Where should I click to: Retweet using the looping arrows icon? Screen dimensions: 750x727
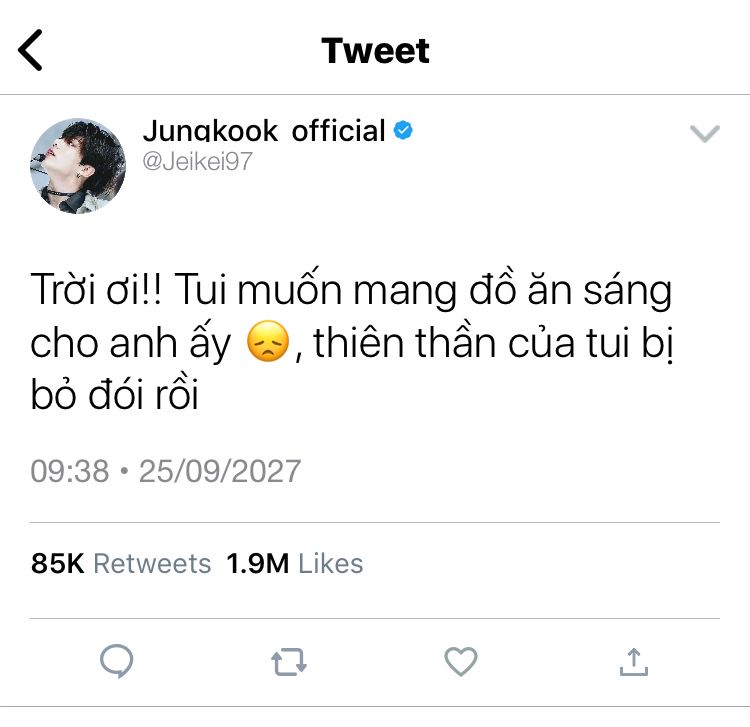[x=289, y=661]
